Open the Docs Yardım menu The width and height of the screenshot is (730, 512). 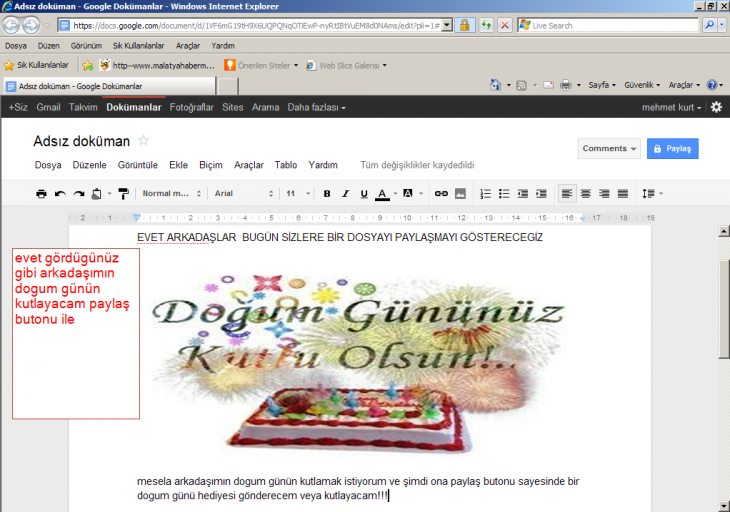[x=323, y=165]
